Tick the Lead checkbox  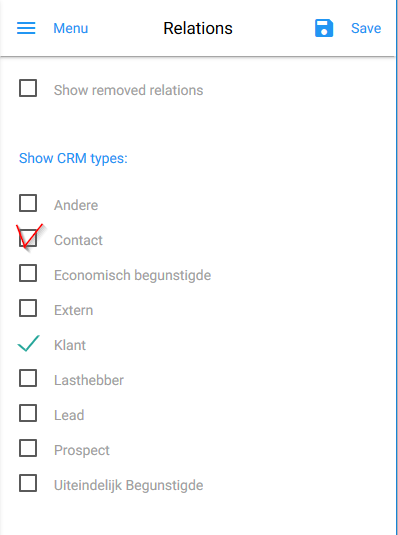pos(28,413)
